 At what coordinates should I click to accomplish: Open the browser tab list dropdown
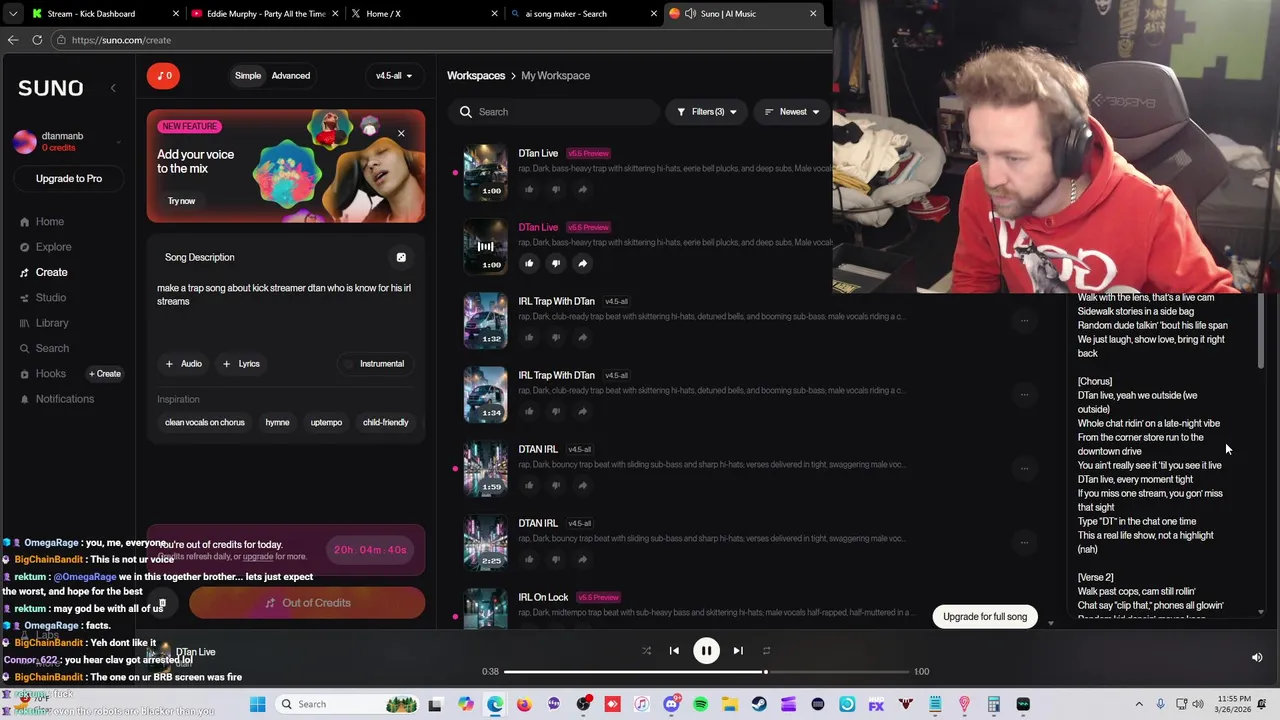[x=13, y=14]
